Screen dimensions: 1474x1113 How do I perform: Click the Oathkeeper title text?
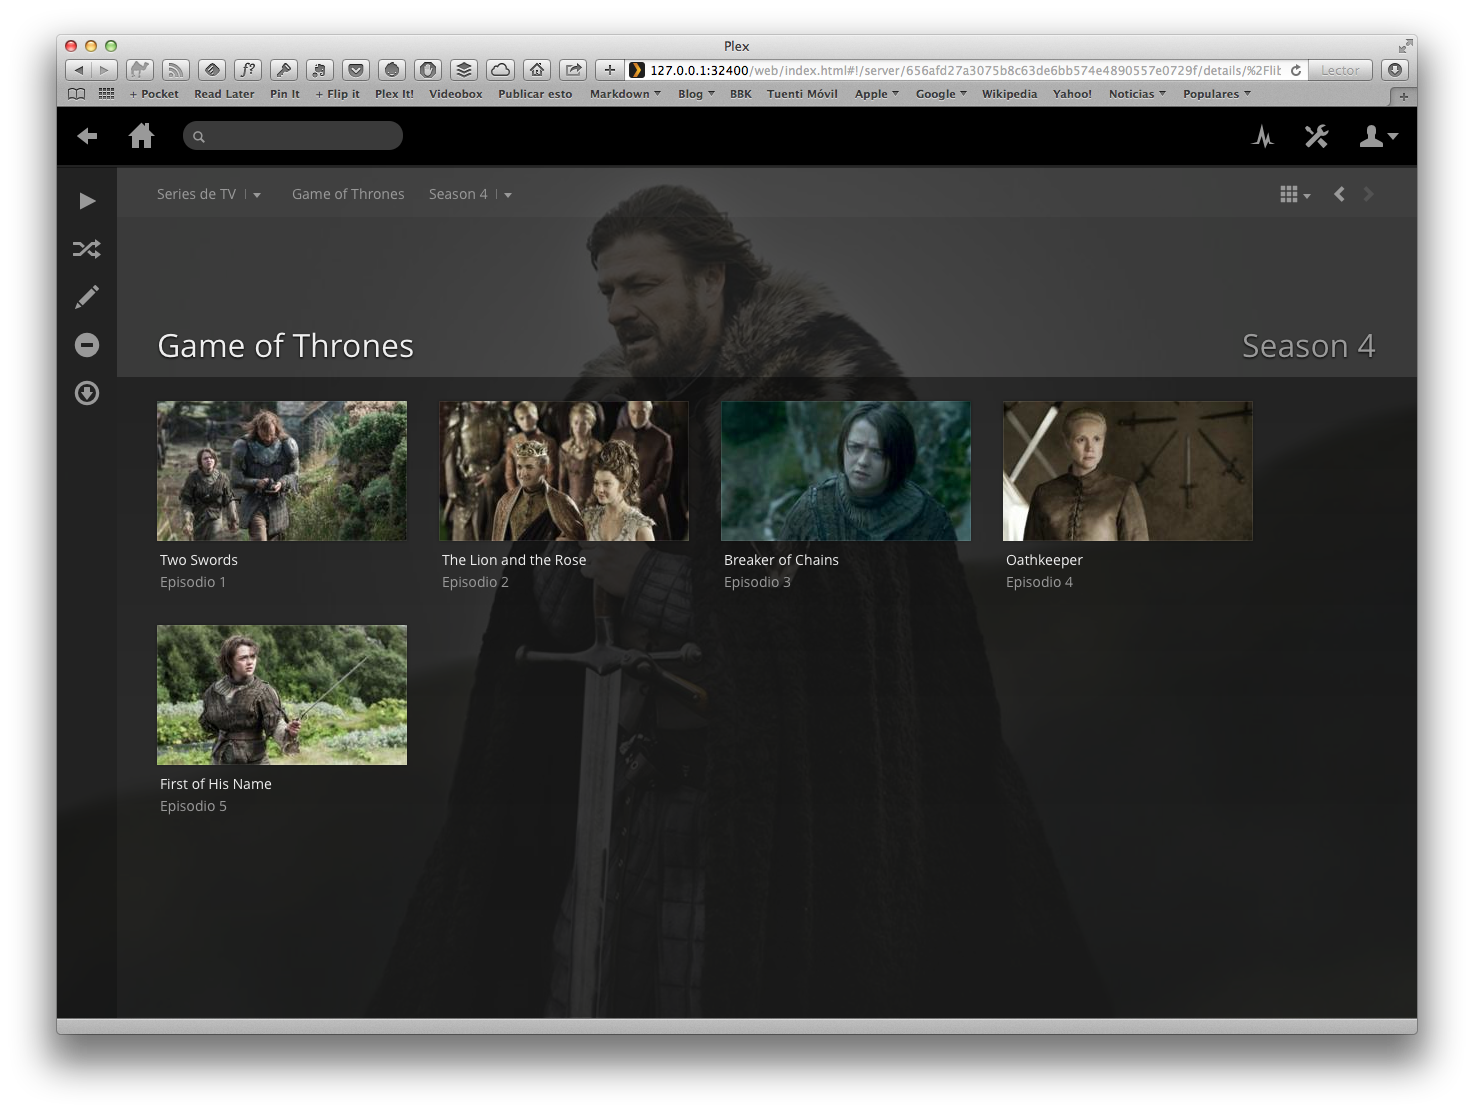(x=1044, y=560)
